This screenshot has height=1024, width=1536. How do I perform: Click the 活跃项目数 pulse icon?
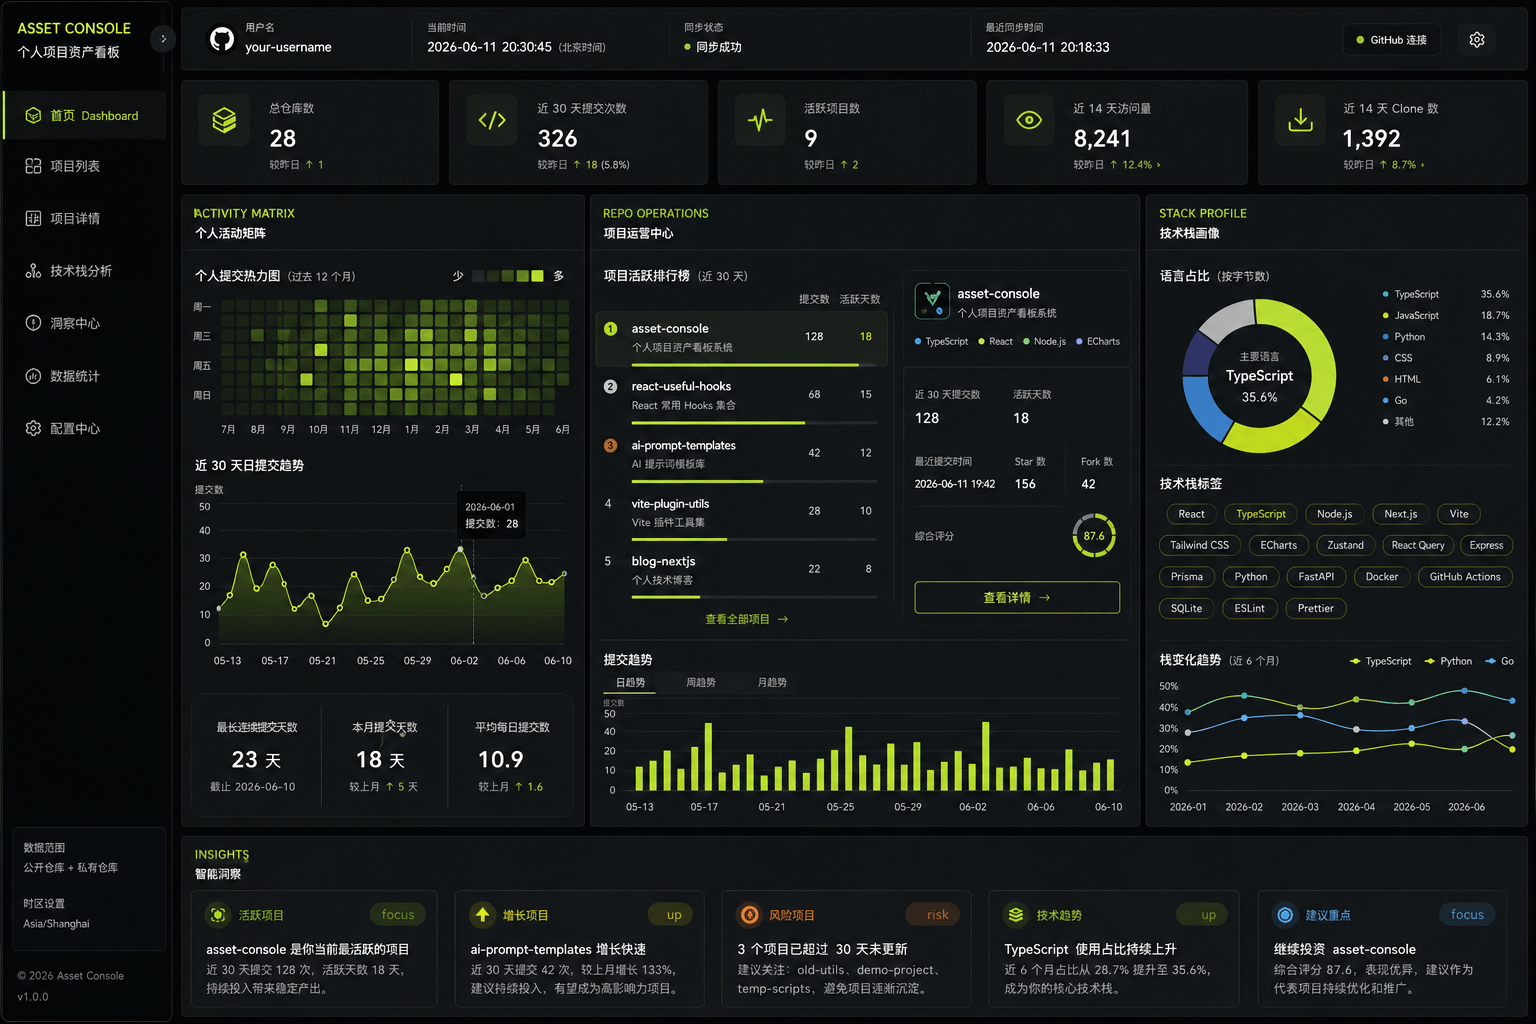click(760, 120)
